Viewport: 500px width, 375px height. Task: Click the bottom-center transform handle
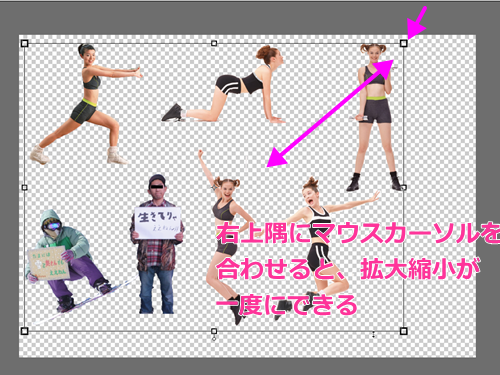(x=214, y=331)
